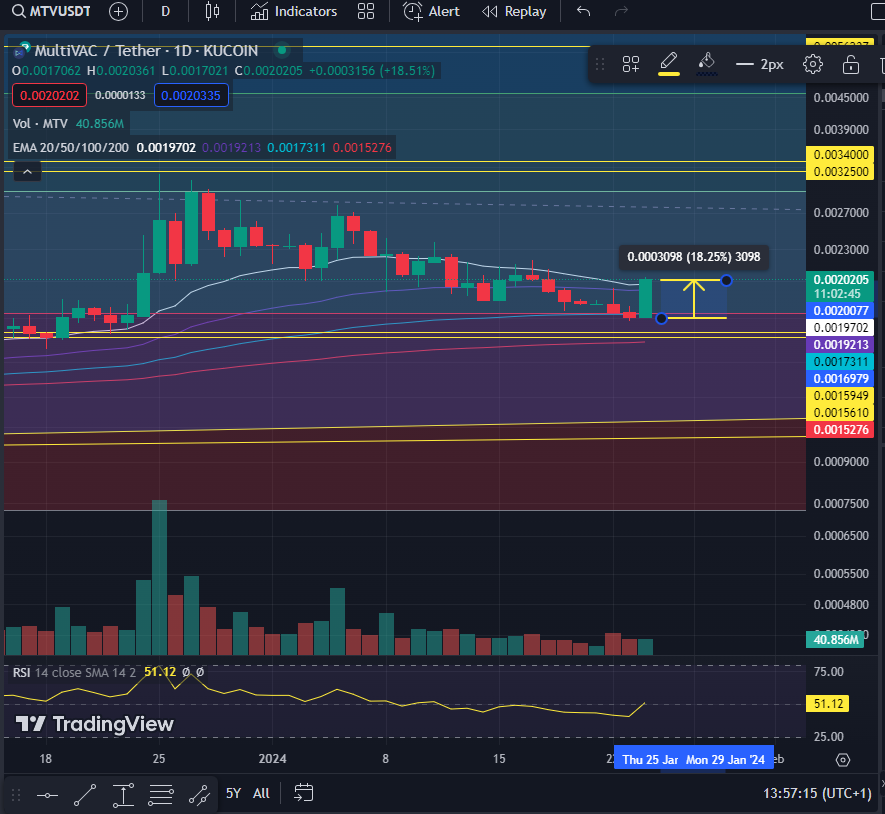885x814 pixels.
Task: Click the TradingView logo
Action: 94,724
